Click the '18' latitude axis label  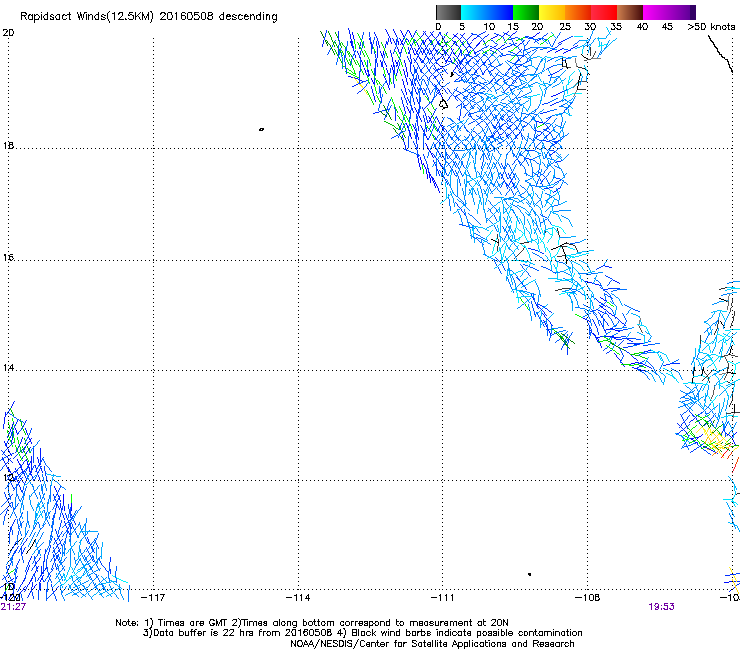8,146
